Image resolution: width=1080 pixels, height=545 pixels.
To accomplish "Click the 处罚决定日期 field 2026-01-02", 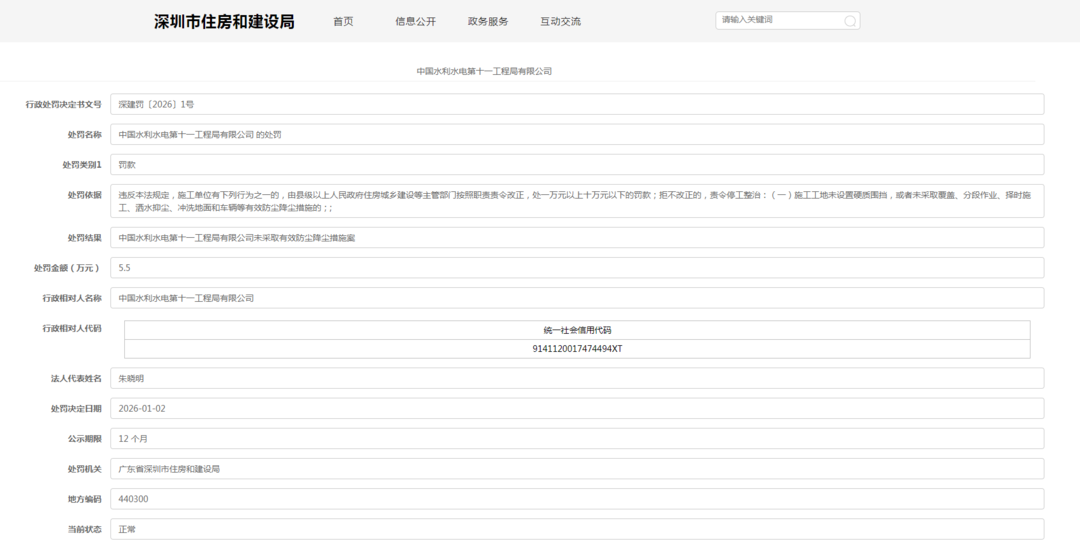I will [576, 409].
